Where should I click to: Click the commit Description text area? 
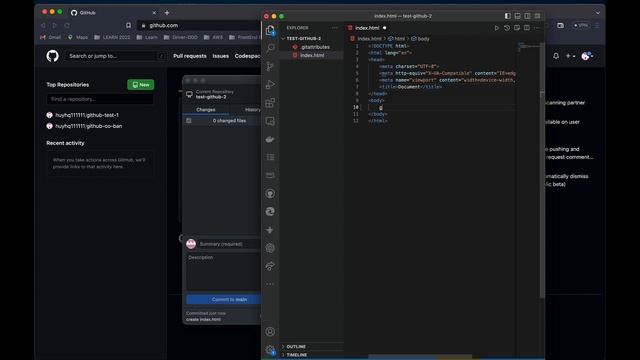coord(223,272)
